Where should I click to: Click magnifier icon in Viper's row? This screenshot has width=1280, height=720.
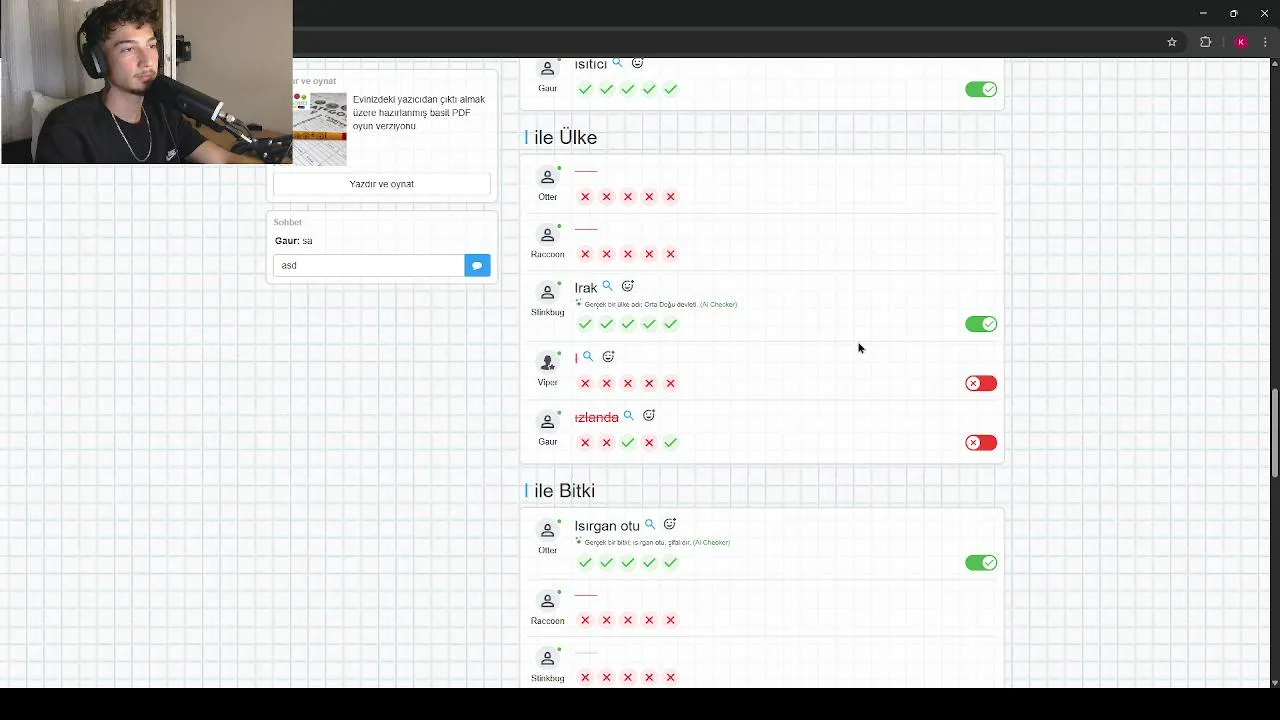[588, 356]
